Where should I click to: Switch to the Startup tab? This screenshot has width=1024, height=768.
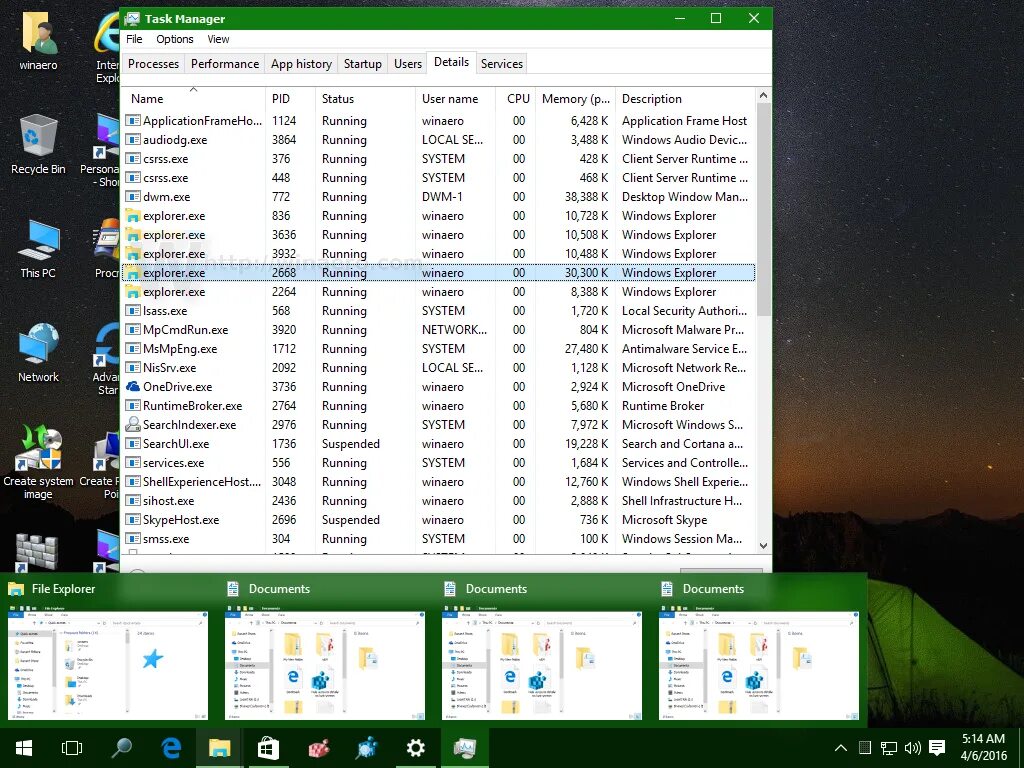pos(362,64)
